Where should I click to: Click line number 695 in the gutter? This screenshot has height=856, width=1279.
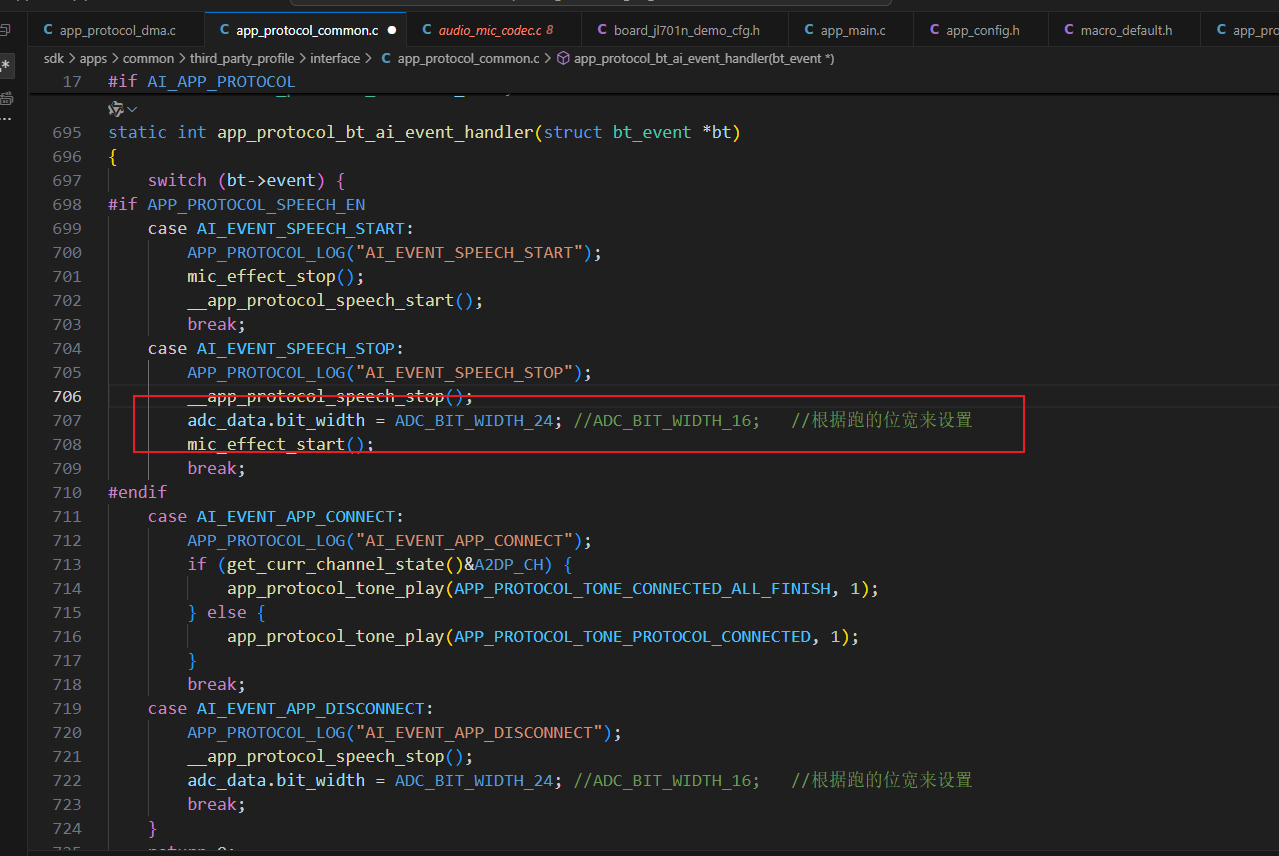[x=67, y=132]
